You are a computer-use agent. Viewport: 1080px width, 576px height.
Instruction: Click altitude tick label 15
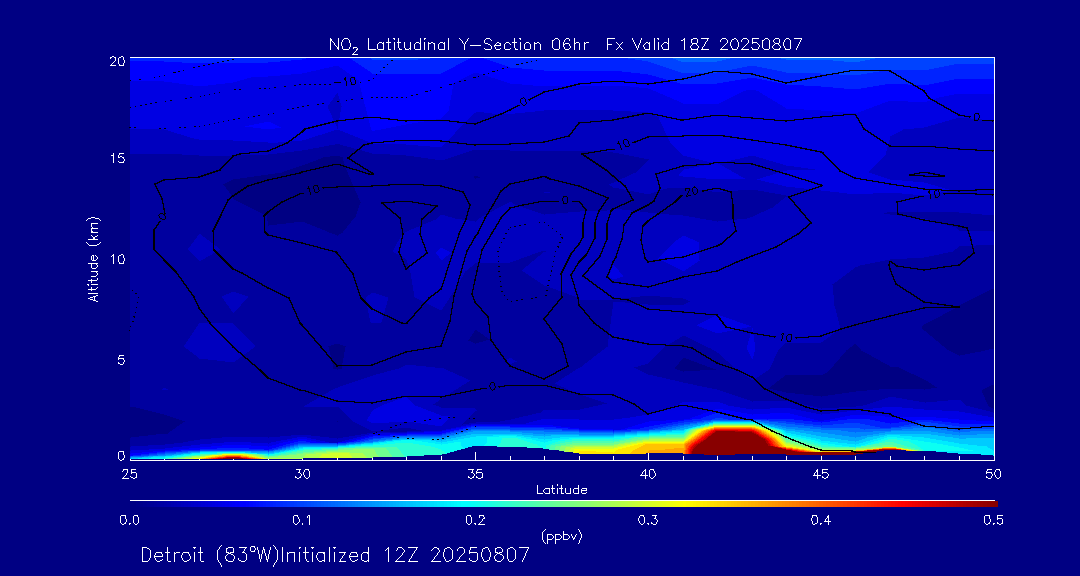[x=118, y=158]
